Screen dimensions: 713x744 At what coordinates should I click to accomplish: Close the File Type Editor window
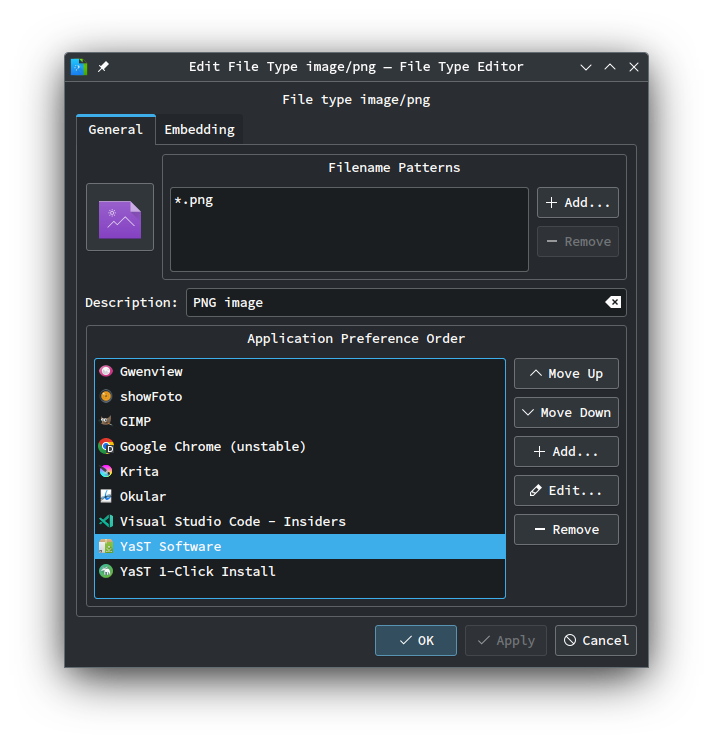coord(634,67)
